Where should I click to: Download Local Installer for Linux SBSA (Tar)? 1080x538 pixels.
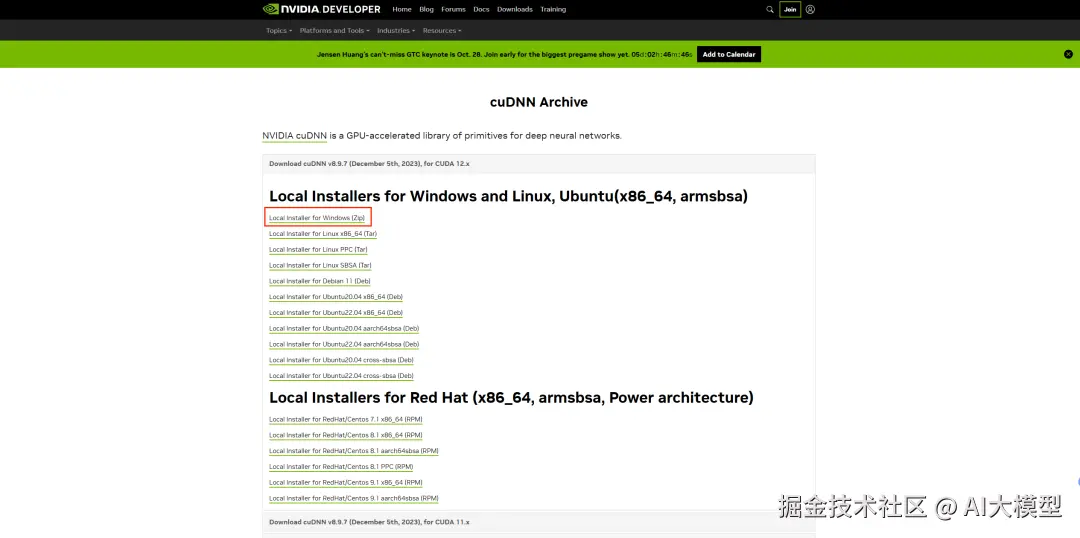coord(320,265)
